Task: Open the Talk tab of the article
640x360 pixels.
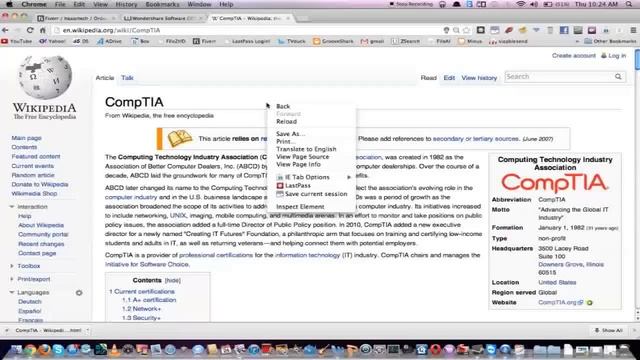Action: coord(127,78)
